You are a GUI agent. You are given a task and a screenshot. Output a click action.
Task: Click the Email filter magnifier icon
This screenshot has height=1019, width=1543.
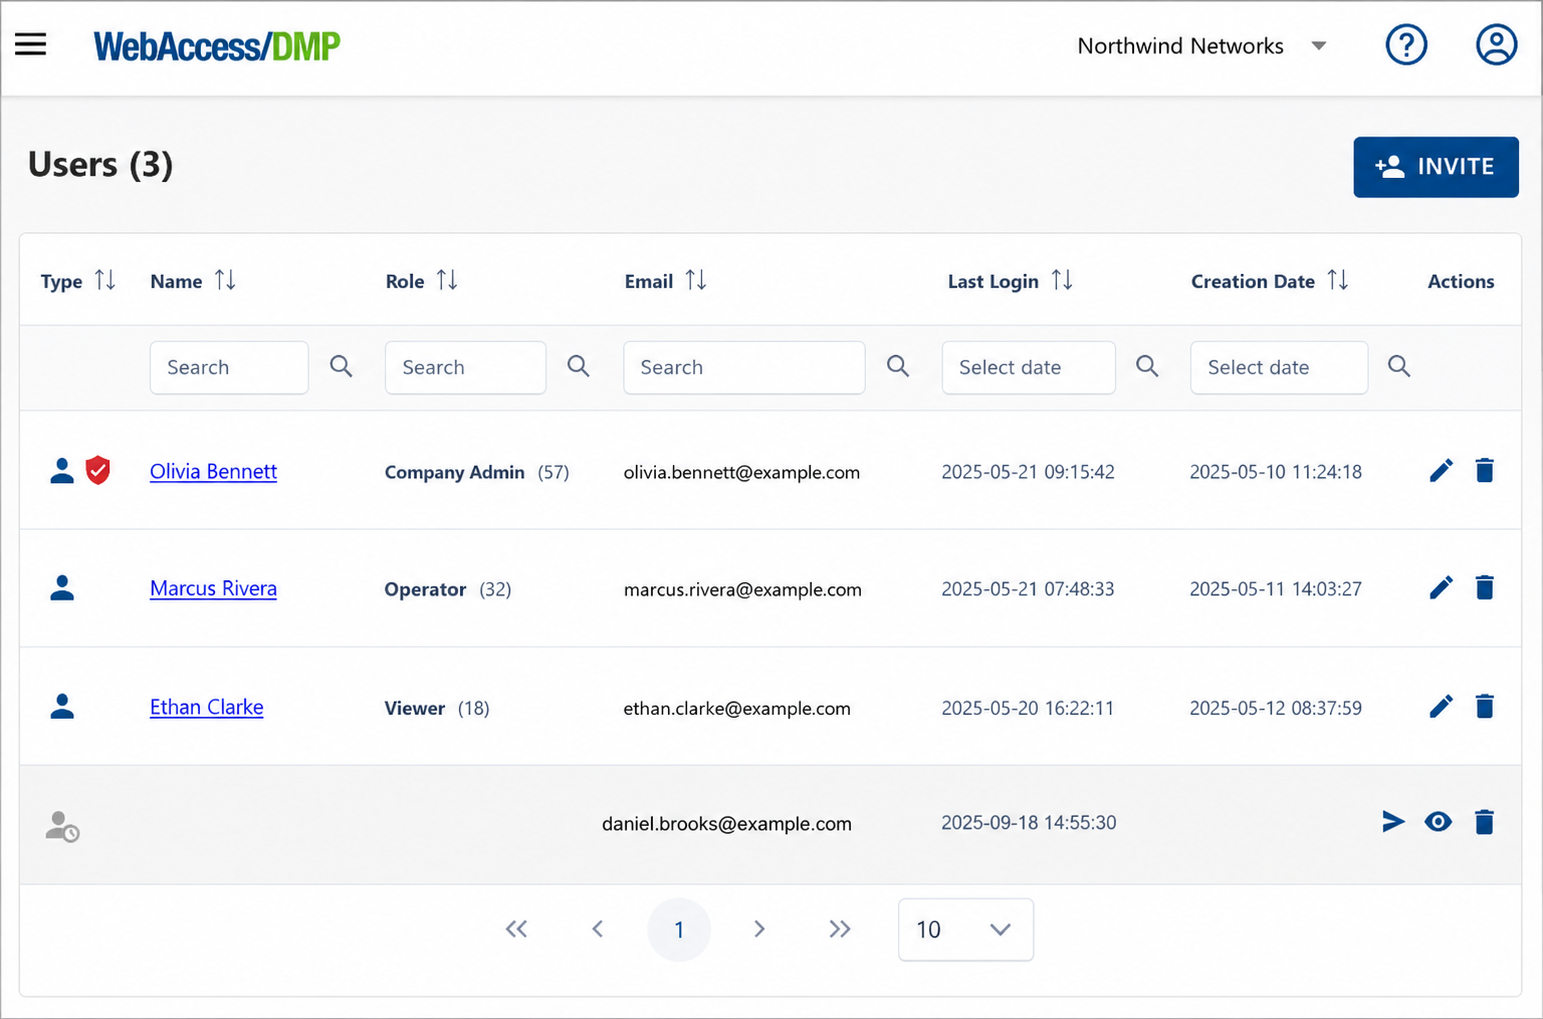(x=898, y=366)
